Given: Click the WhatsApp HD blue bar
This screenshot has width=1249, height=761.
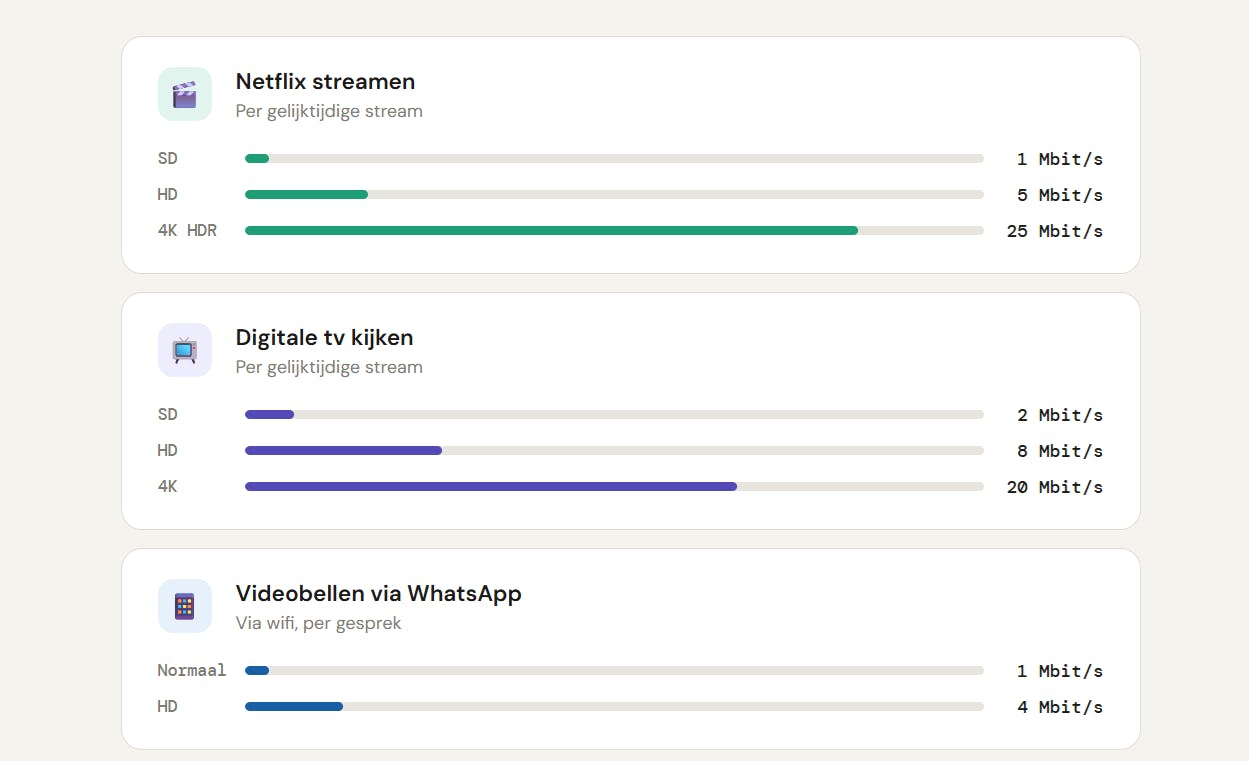Looking at the screenshot, I should point(294,707).
